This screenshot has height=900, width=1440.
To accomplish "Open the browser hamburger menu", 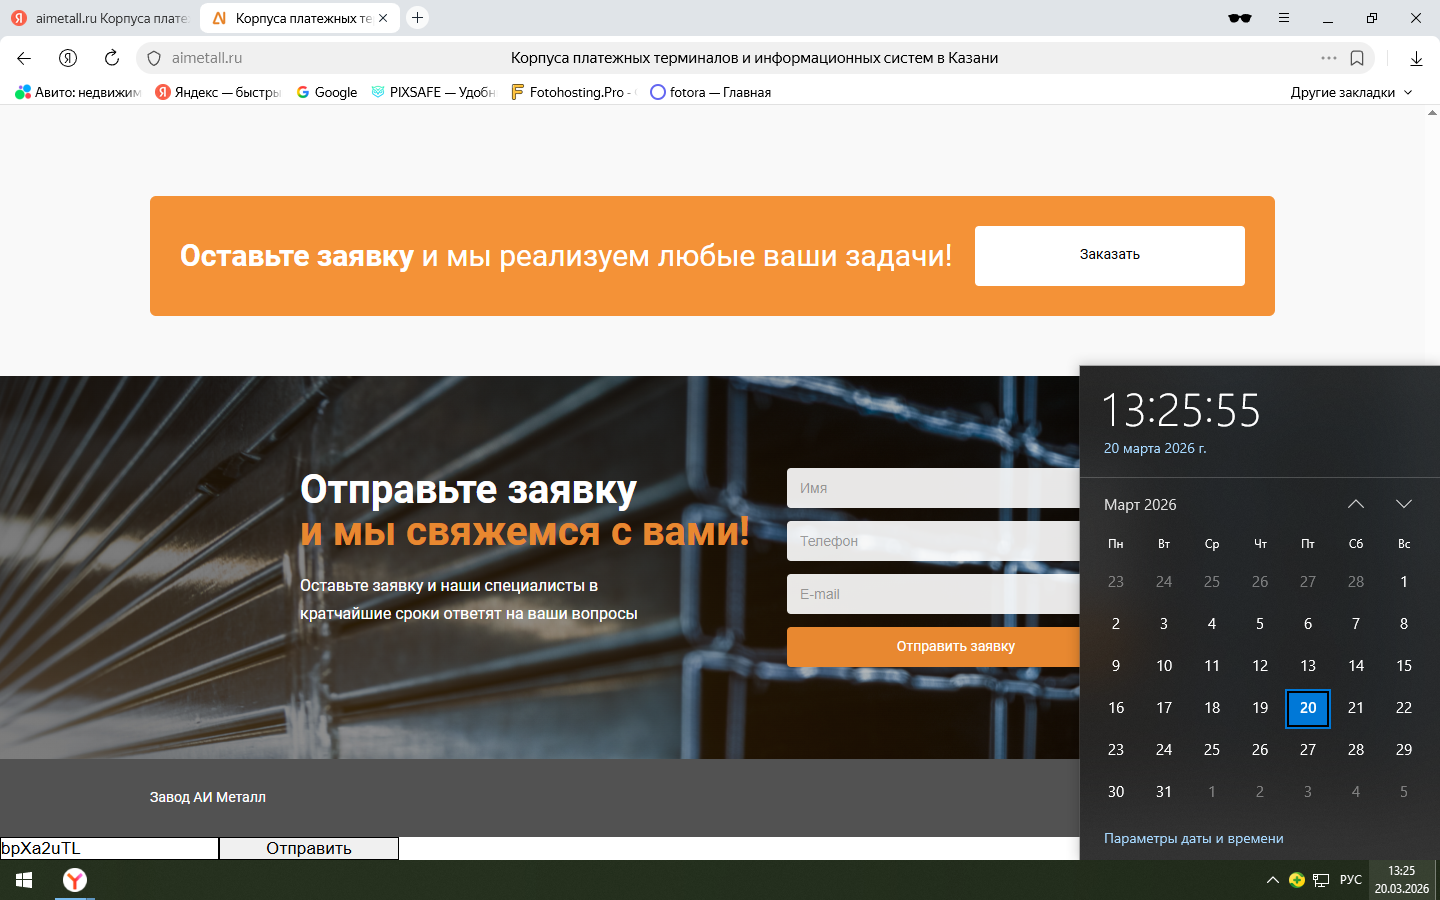I will [1284, 18].
